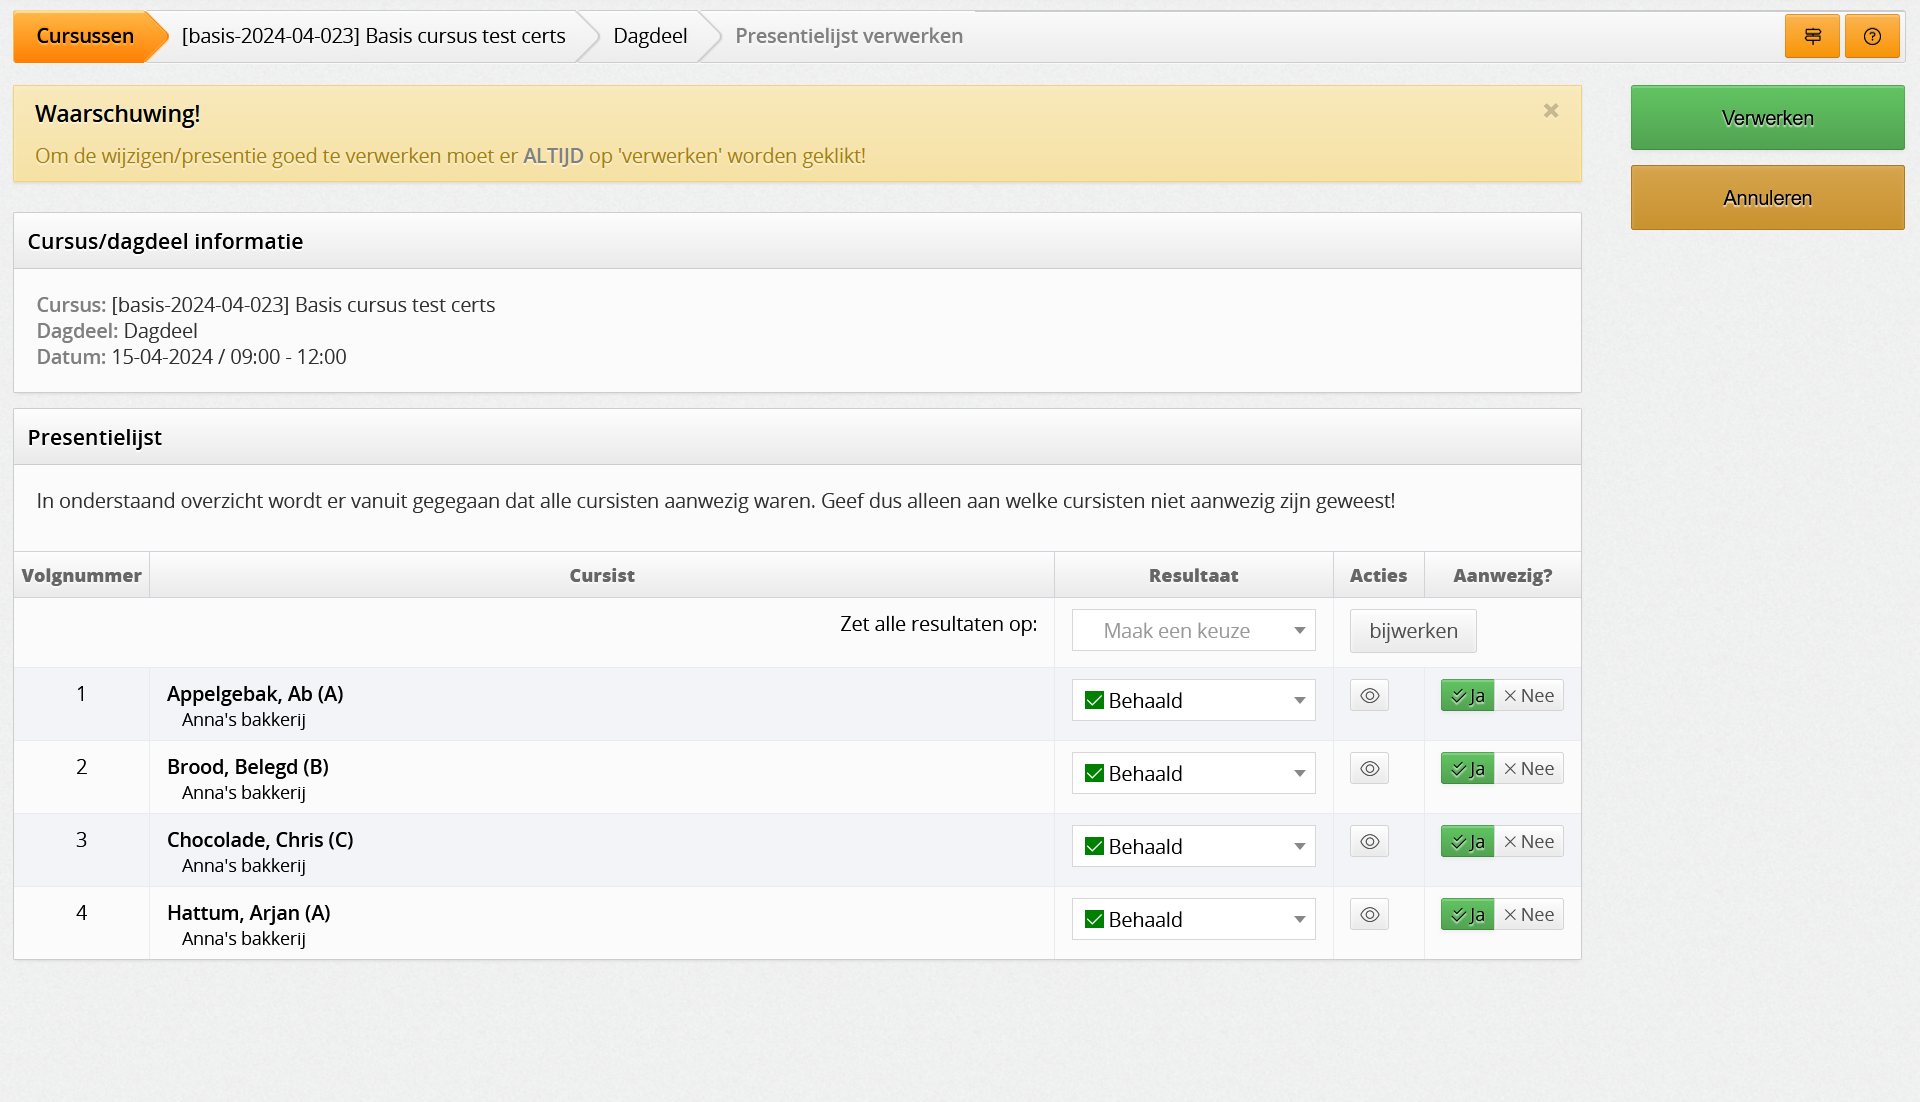
Task: Click the bijwerken button
Action: pyautogui.click(x=1412, y=631)
